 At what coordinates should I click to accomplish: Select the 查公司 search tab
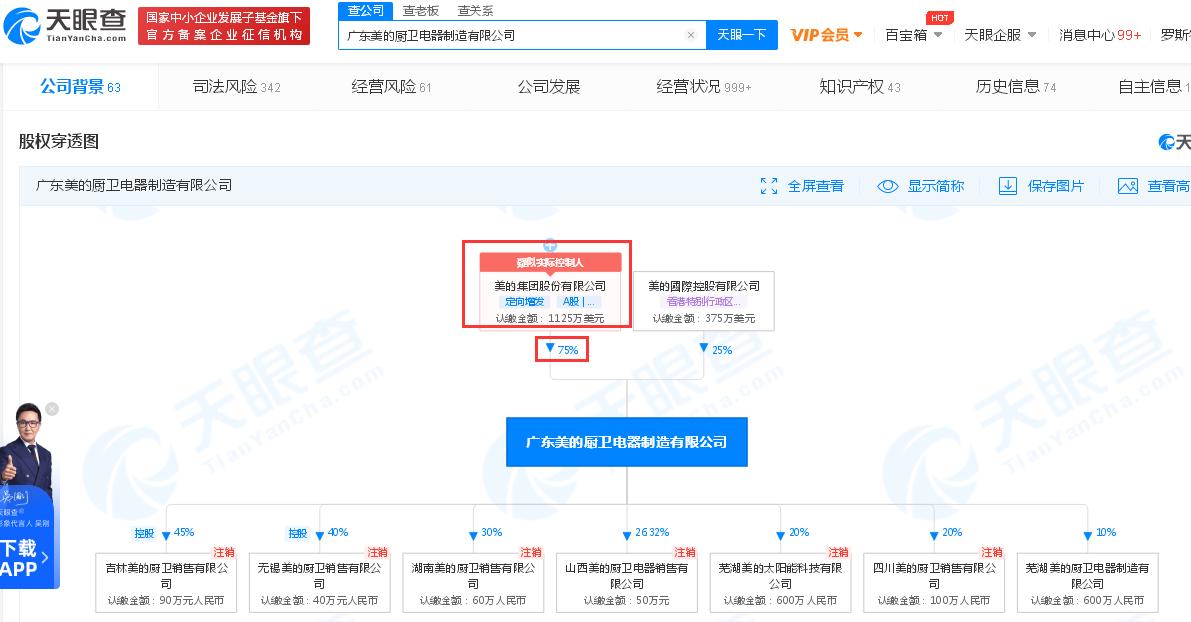(x=365, y=11)
